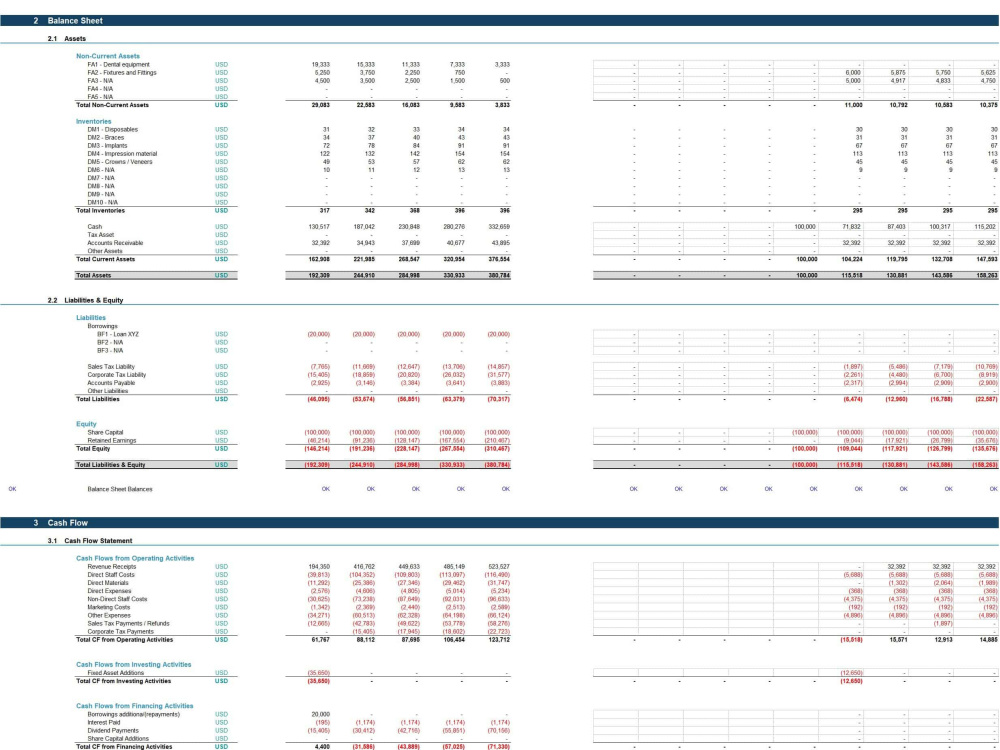
Task: Click the 2.2 Liabilities & Equity heading
Action: [85, 300]
